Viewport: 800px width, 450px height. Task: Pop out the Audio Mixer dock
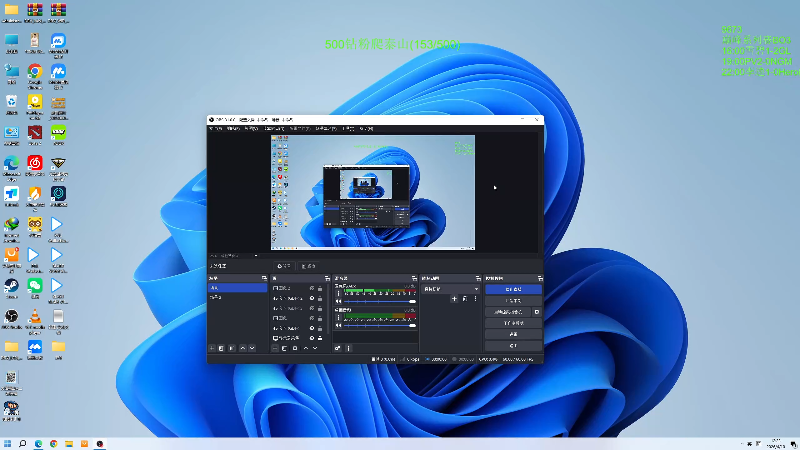click(414, 278)
